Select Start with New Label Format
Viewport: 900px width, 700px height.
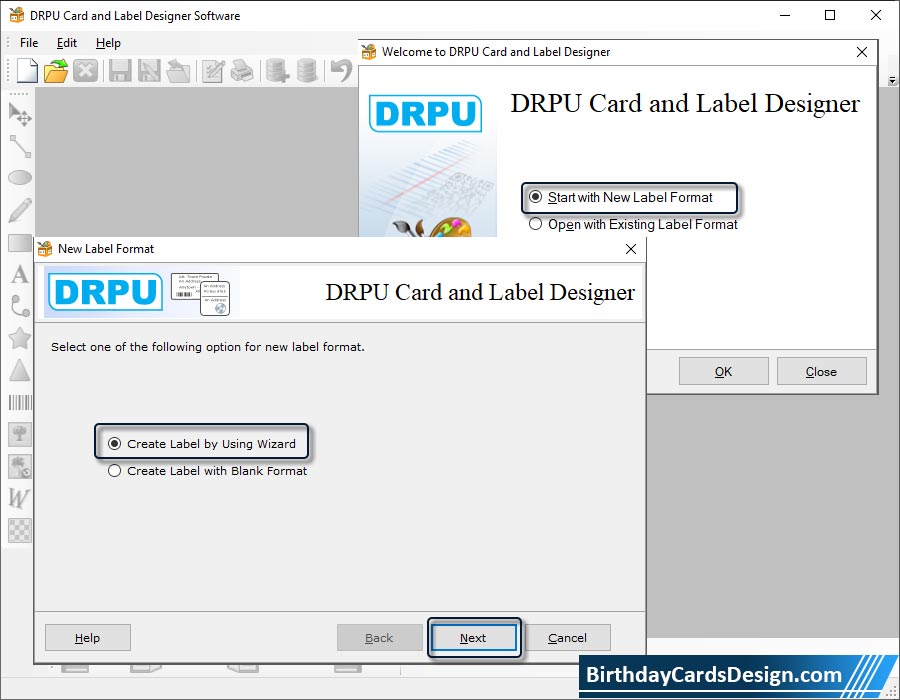[x=621, y=197]
